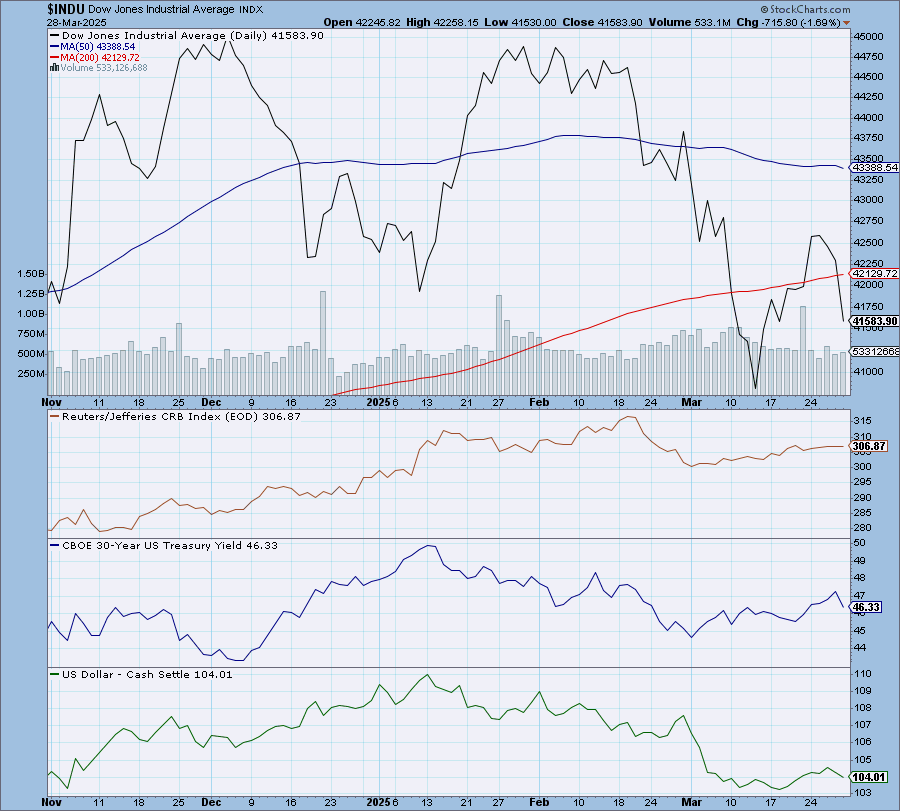The image size is (900, 811).
Task: Click the red down-arrow change indicator
Action: coord(847,23)
